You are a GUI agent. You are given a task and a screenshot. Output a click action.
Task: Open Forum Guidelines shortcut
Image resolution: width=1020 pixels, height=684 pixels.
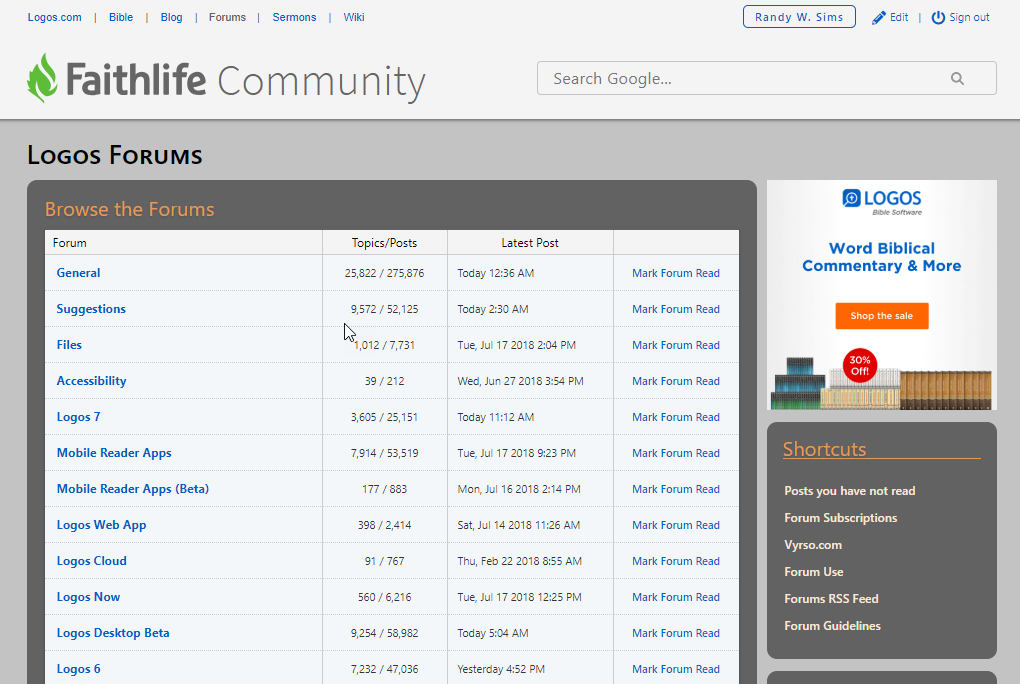coord(832,626)
